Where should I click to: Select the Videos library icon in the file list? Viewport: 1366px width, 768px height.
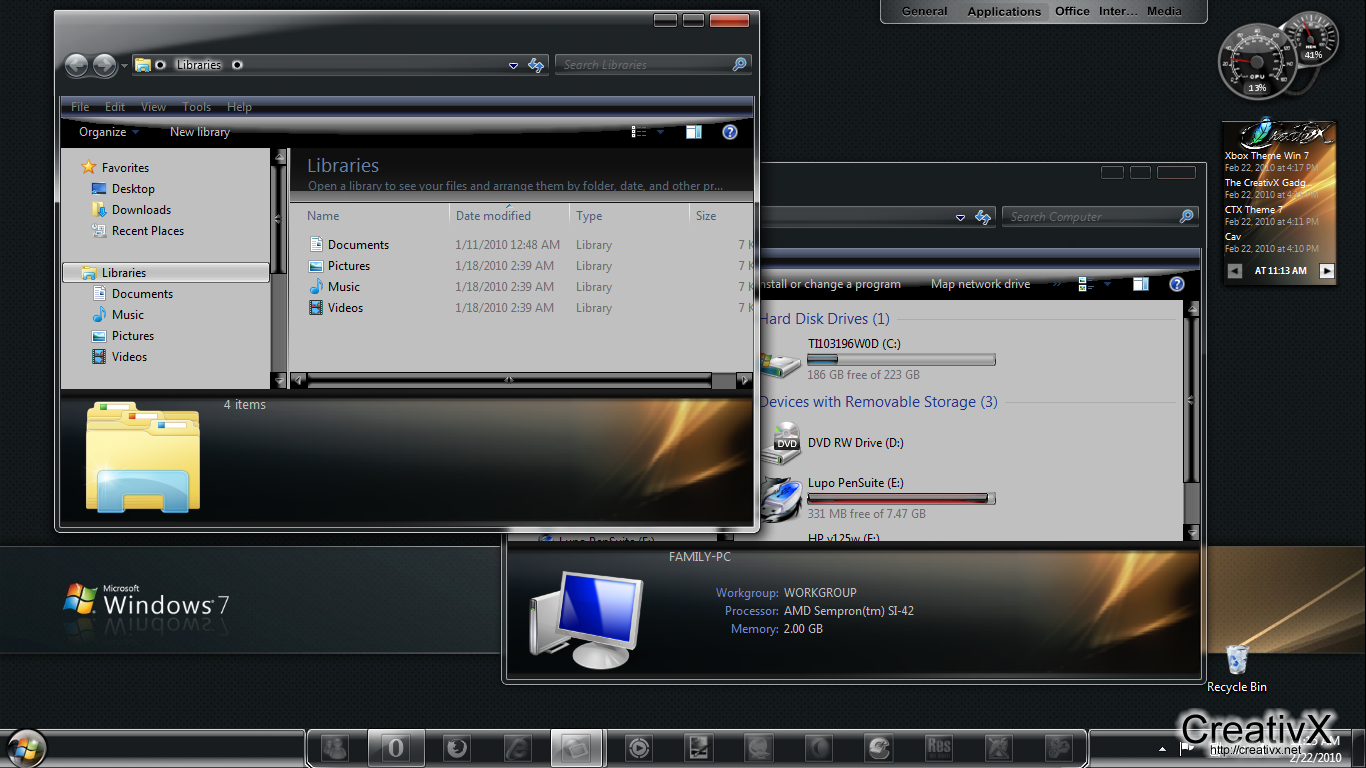[x=318, y=307]
